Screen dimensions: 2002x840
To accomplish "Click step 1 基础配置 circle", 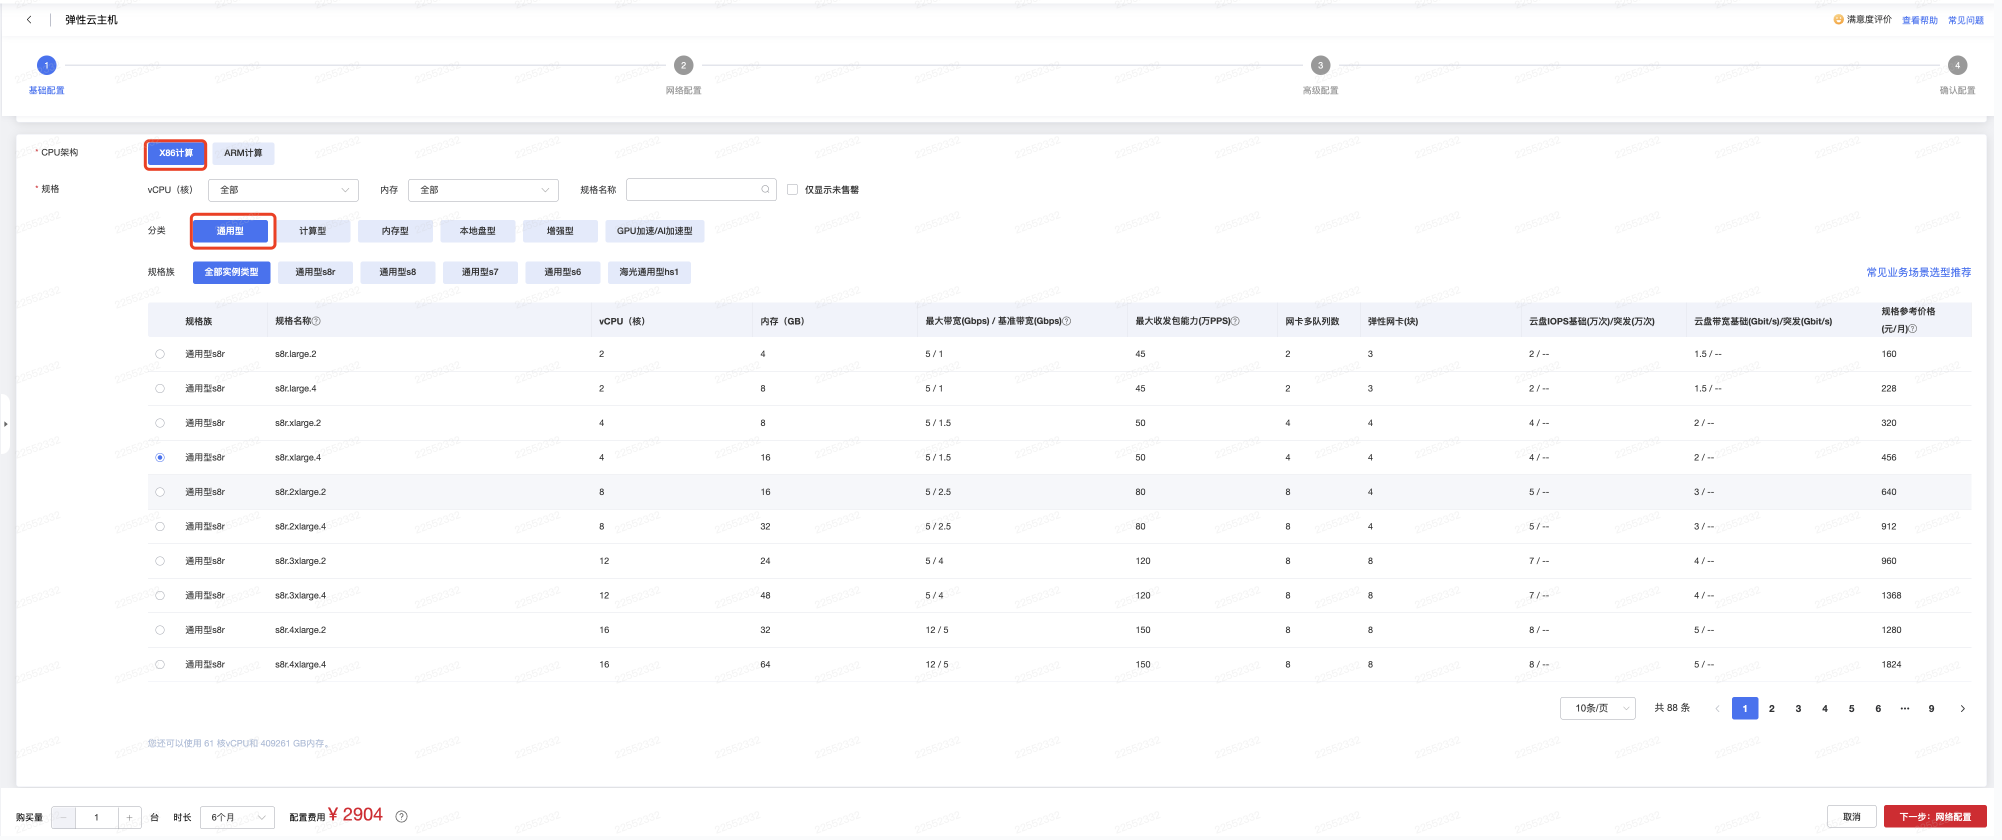I will click(46, 65).
